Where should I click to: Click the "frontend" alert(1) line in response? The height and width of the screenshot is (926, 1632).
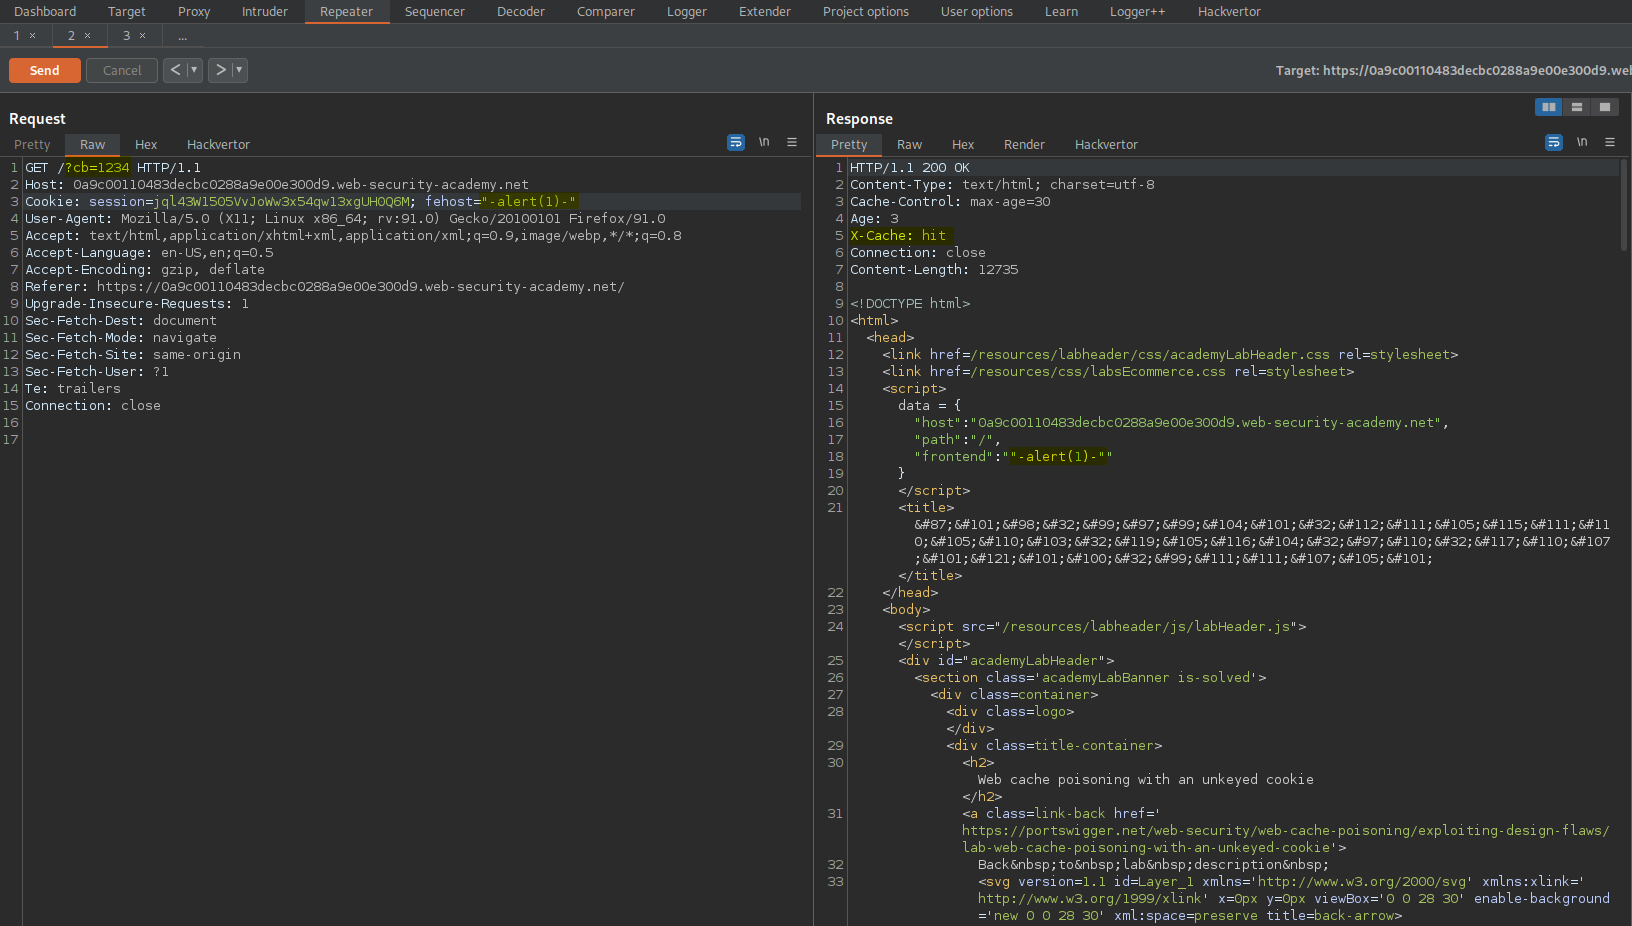click(1013, 457)
